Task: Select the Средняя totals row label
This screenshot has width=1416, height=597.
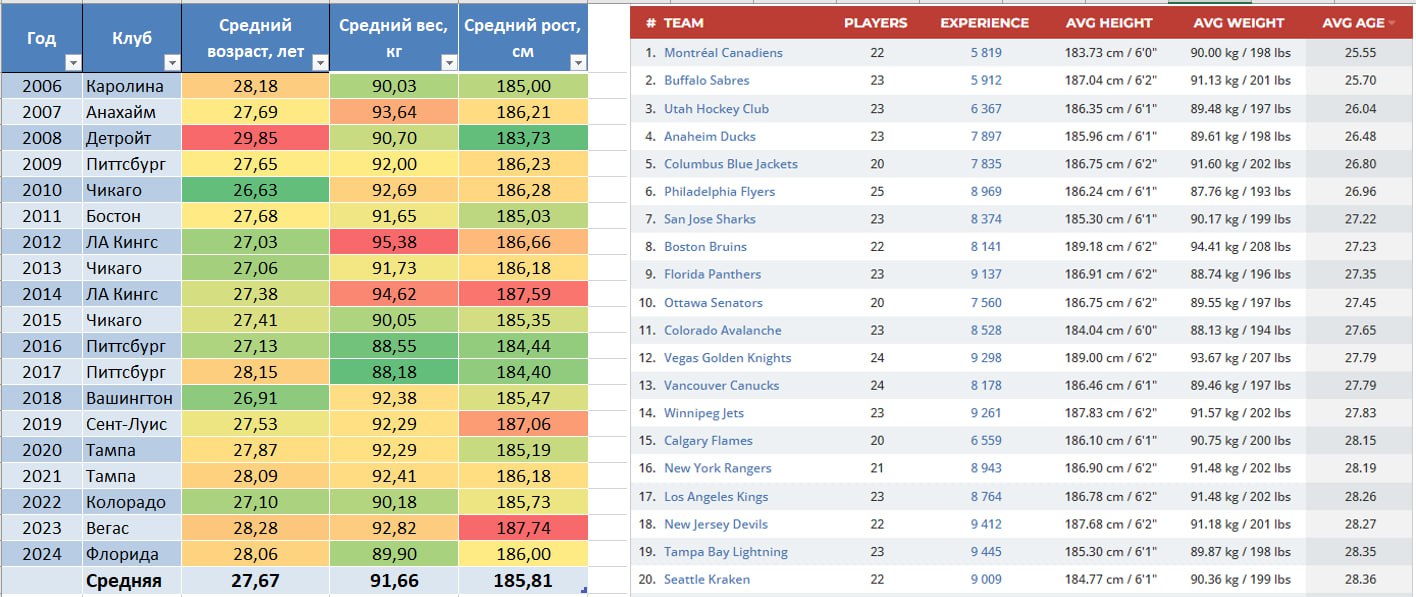Action: [132, 581]
